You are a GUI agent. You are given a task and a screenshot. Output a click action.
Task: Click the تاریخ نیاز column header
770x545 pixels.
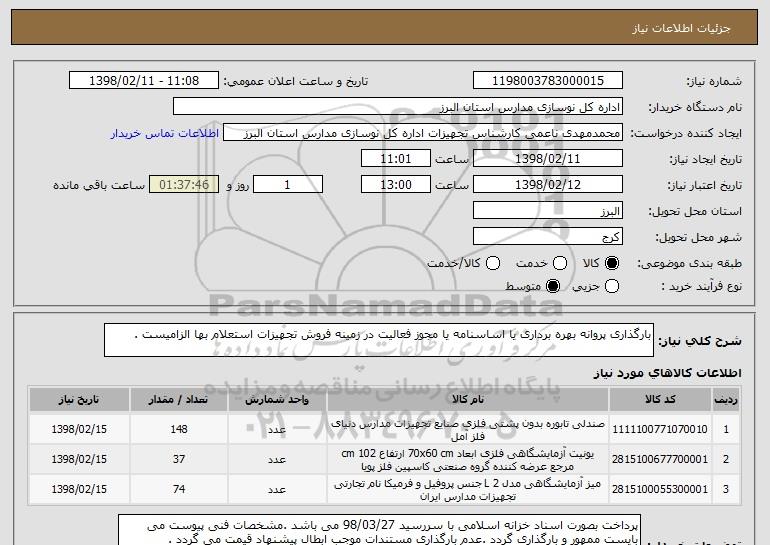79,400
